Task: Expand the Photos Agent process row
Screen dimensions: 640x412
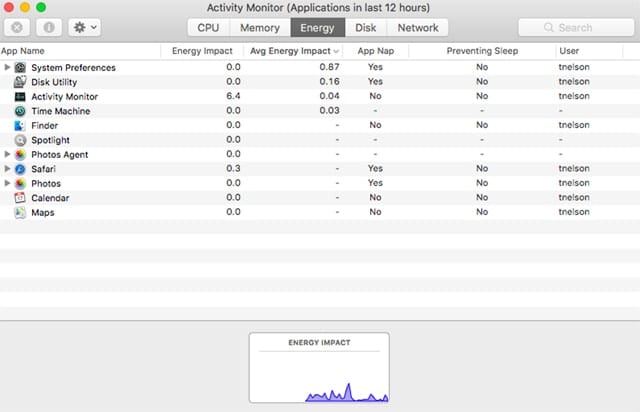Action: [x=8, y=155]
